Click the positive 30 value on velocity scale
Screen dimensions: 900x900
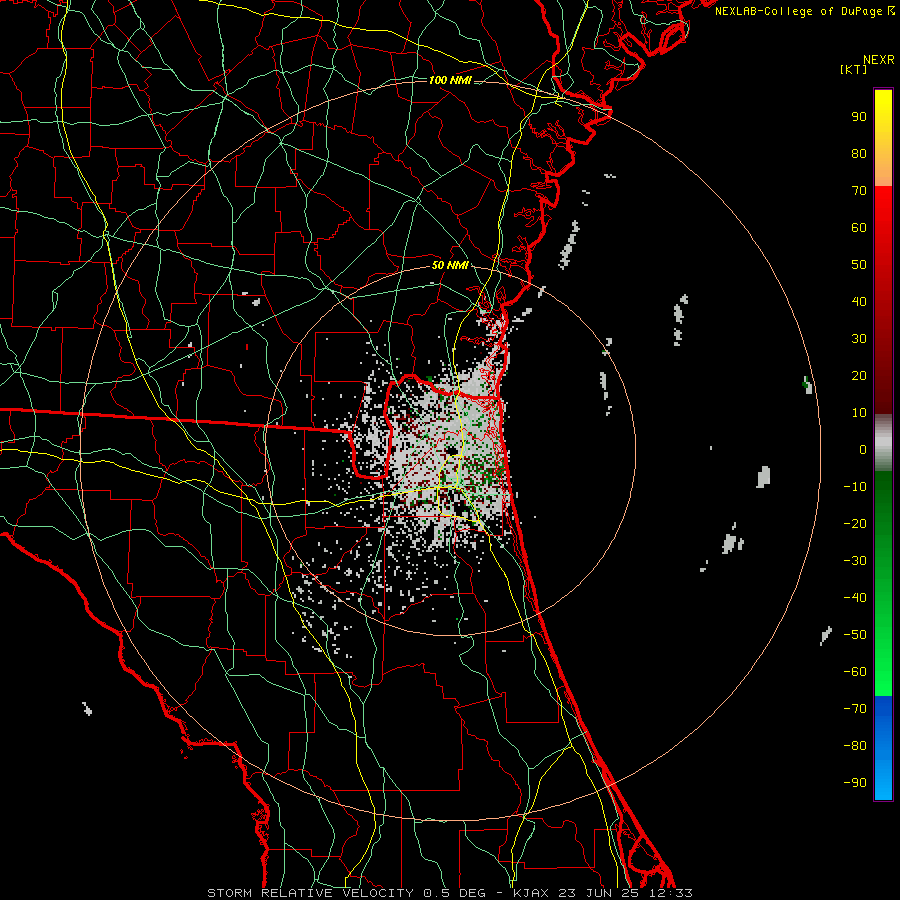859,339
